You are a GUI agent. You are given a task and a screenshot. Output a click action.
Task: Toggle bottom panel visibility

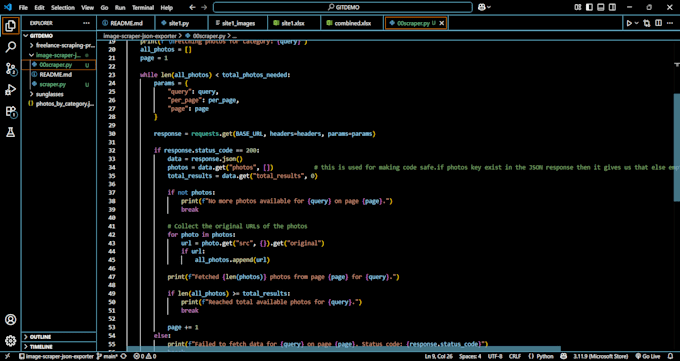pyautogui.click(x=601, y=7)
